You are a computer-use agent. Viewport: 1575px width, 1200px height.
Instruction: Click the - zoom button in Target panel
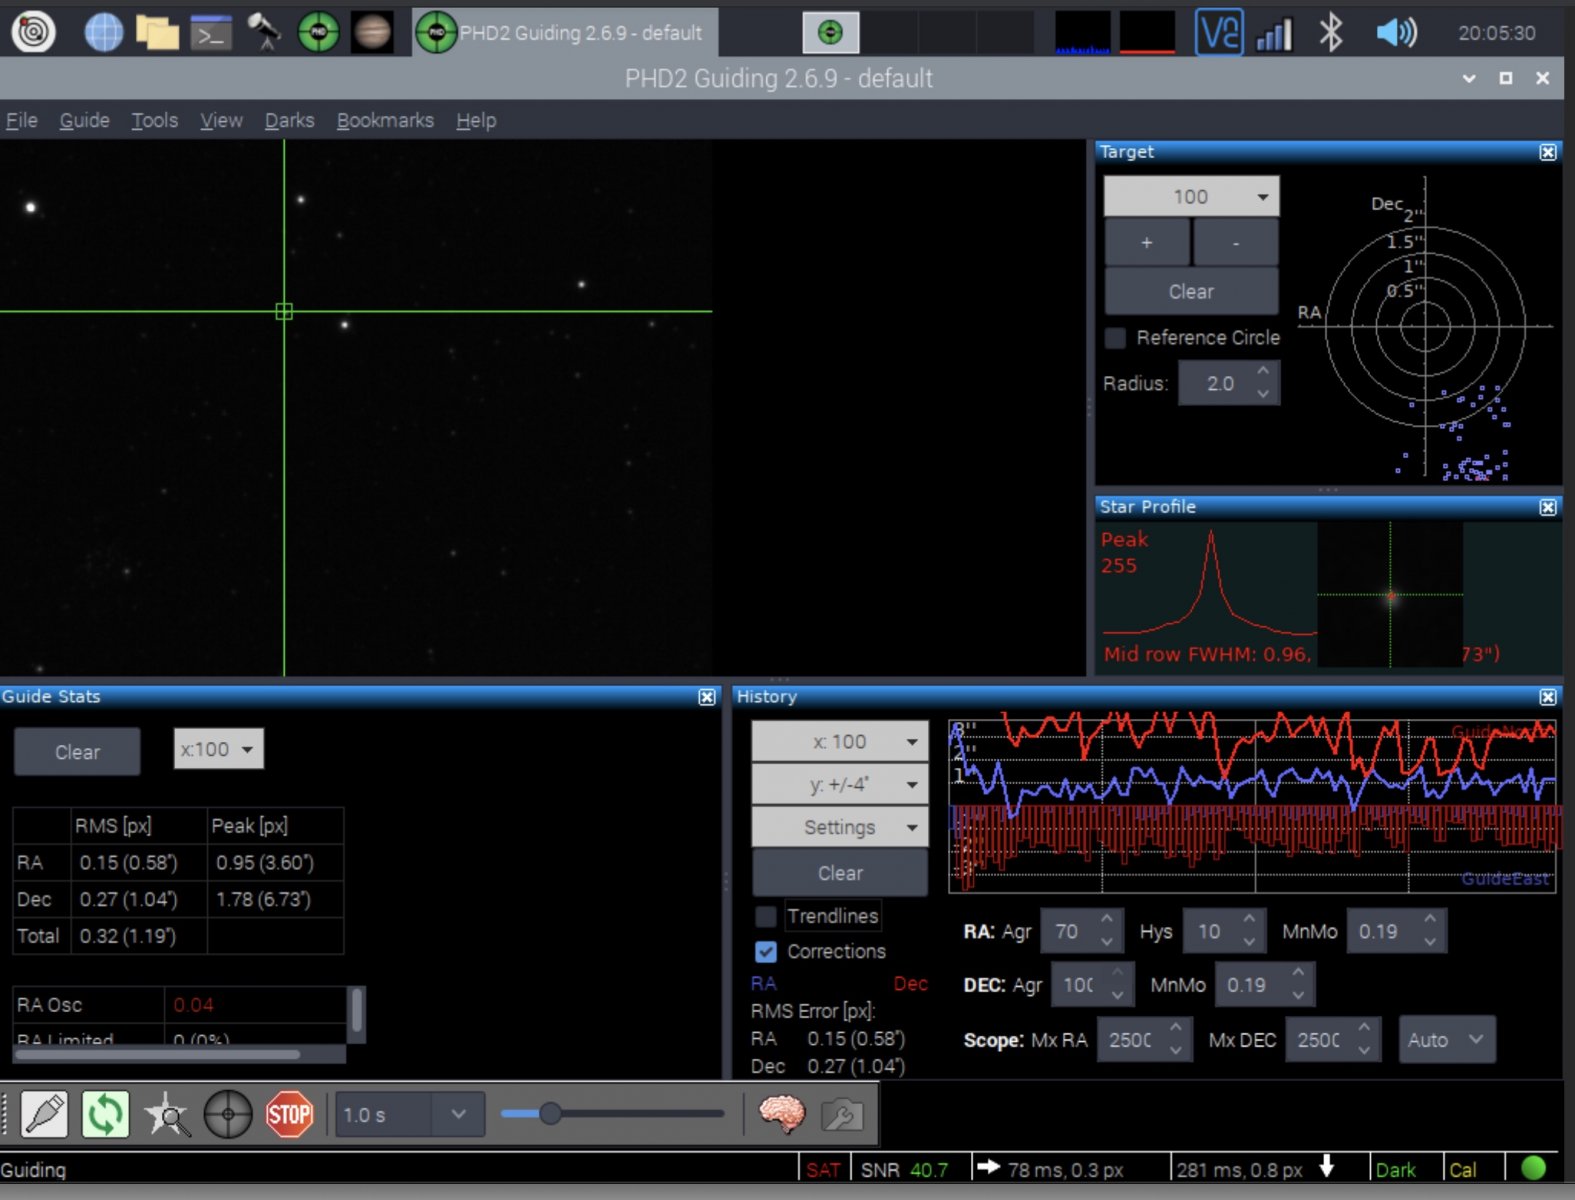point(1236,243)
